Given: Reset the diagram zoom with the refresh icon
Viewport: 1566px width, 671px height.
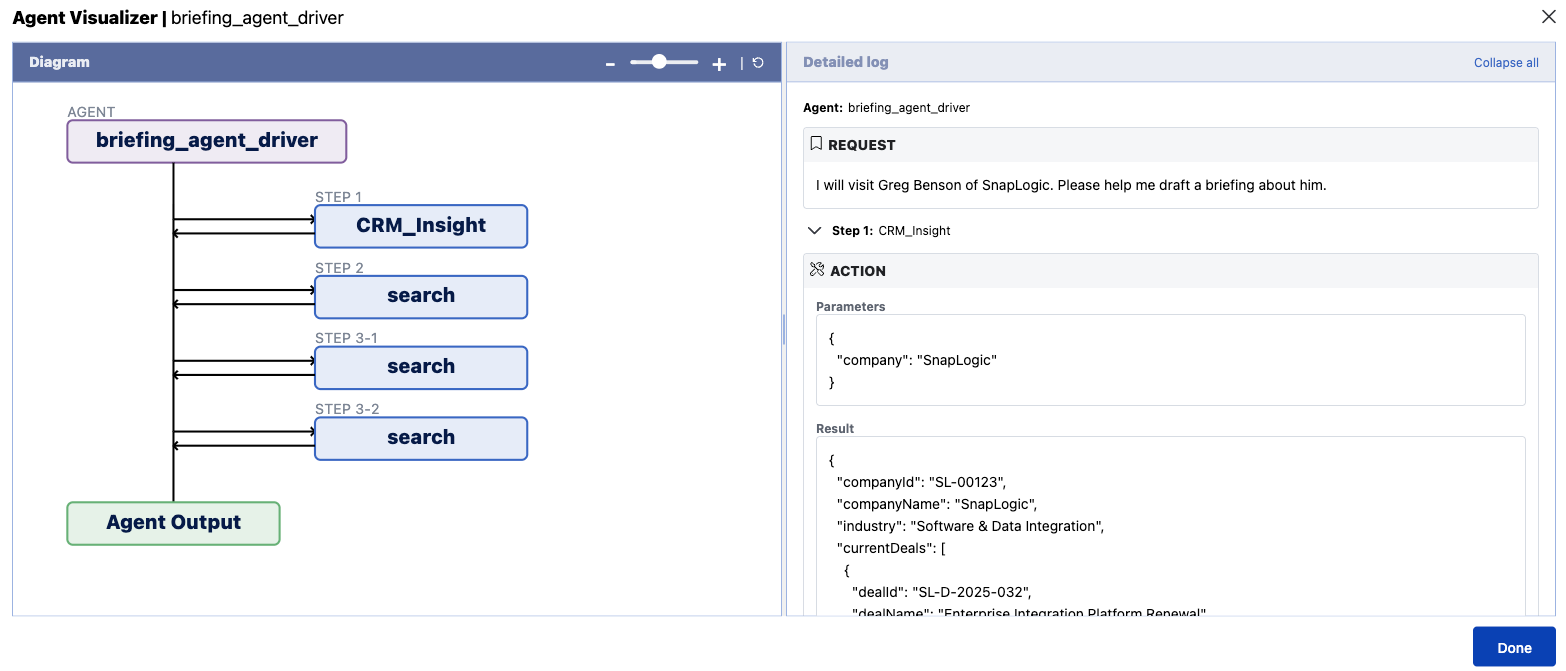Looking at the screenshot, I should coord(757,62).
